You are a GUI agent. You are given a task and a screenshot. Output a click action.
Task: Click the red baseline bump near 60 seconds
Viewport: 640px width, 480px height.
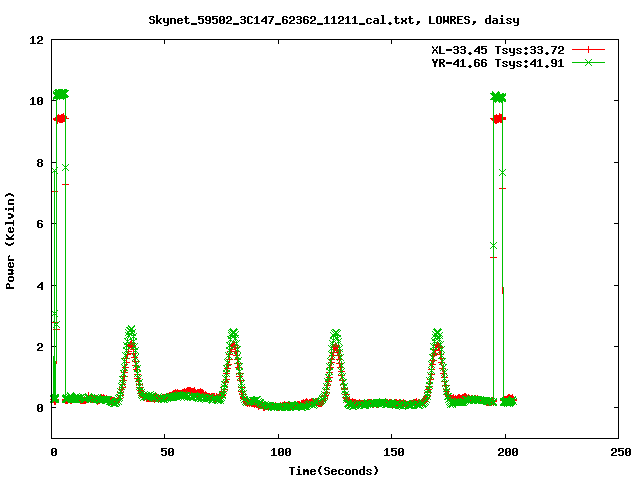189,391
